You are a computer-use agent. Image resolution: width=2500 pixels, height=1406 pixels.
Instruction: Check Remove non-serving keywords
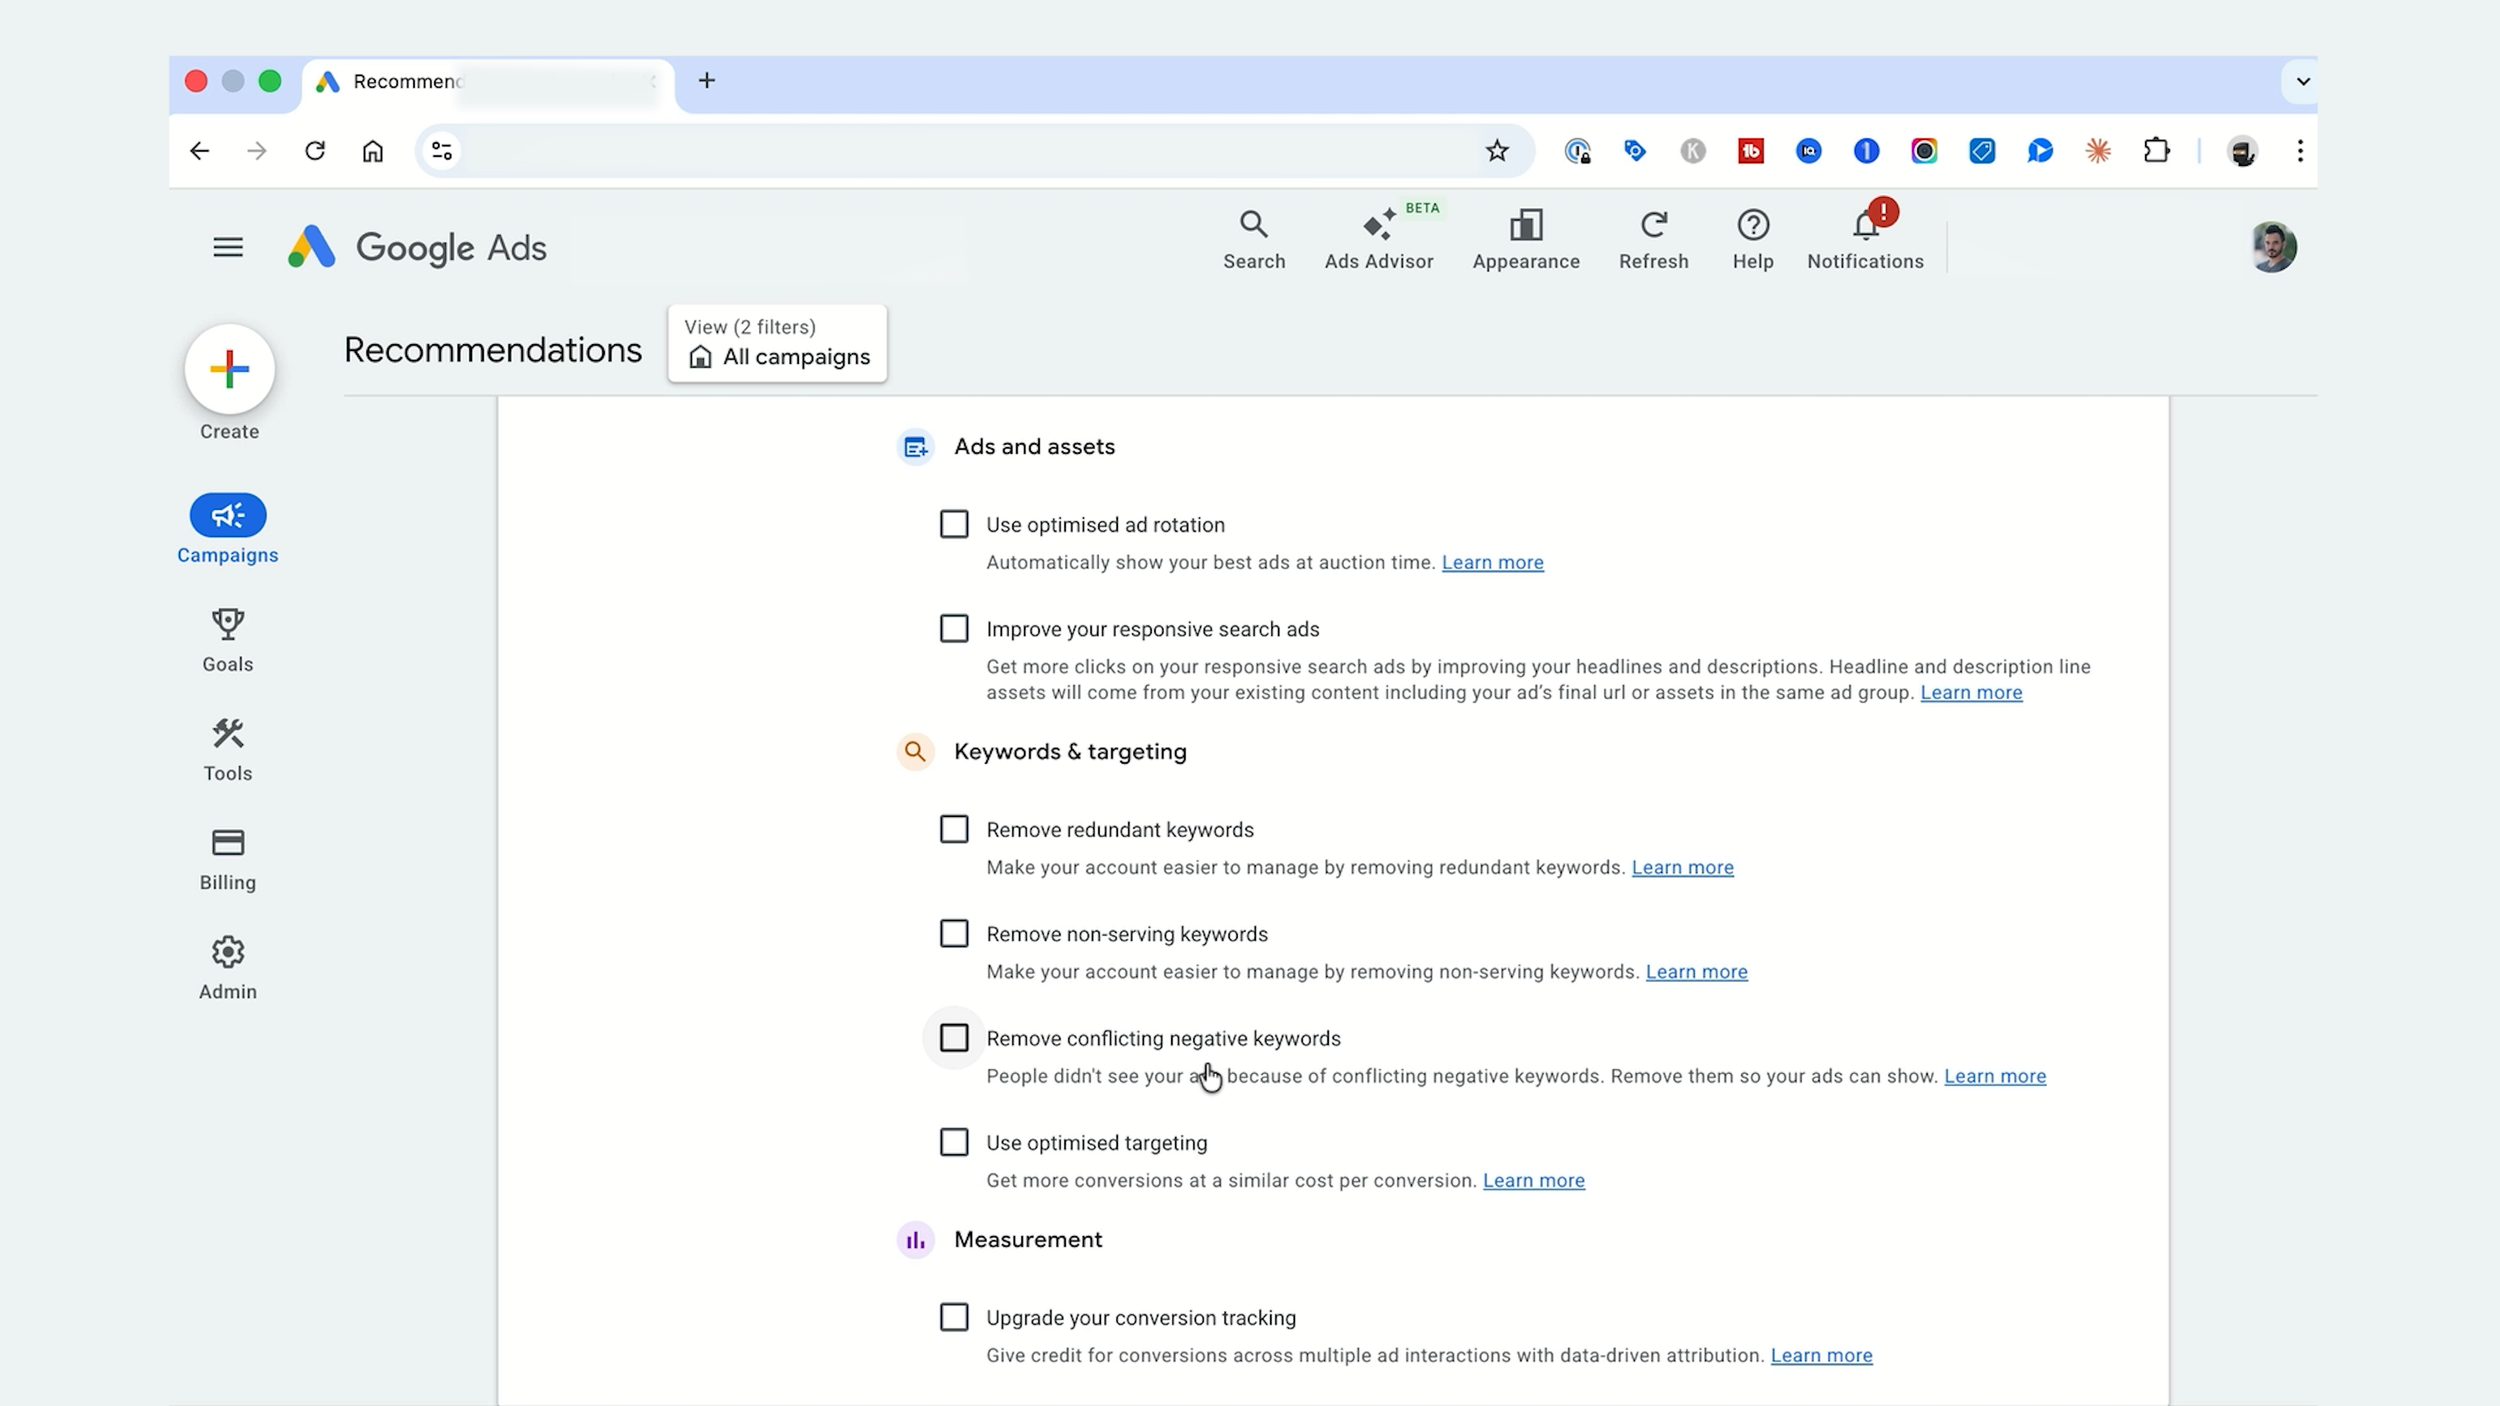point(954,933)
